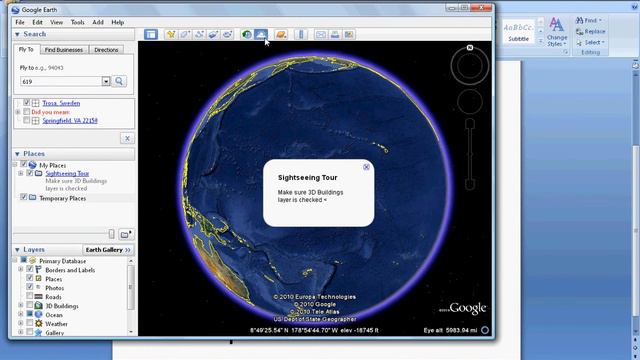Screen dimensions: 640x360
Task: Toggle the Springfield, VA result checkbox
Action: (27, 120)
